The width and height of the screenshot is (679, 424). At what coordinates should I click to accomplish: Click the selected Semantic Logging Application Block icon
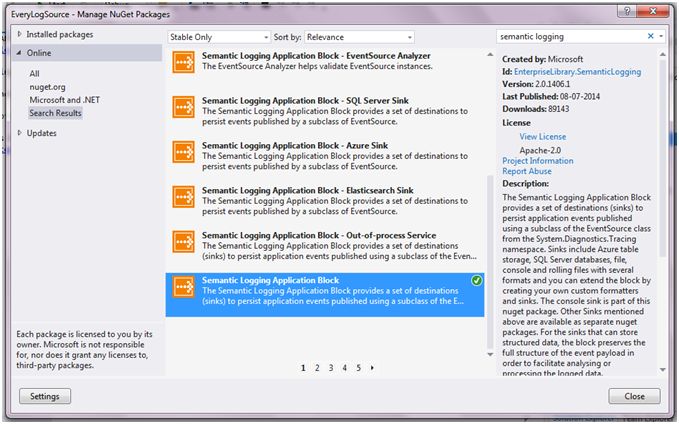pyautogui.click(x=184, y=287)
